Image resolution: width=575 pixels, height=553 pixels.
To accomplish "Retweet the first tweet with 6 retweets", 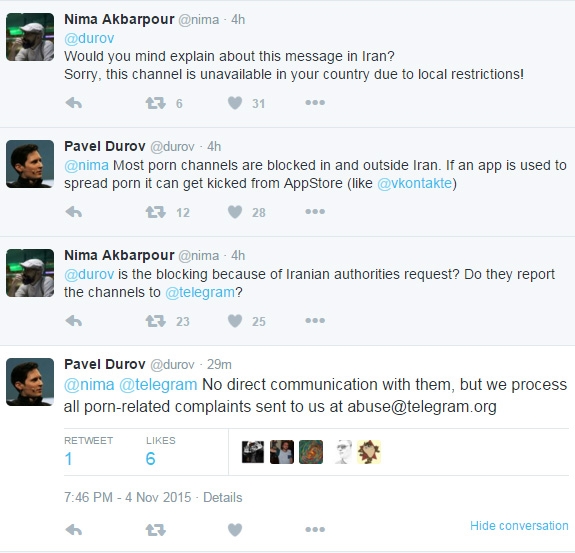I will (155, 103).
